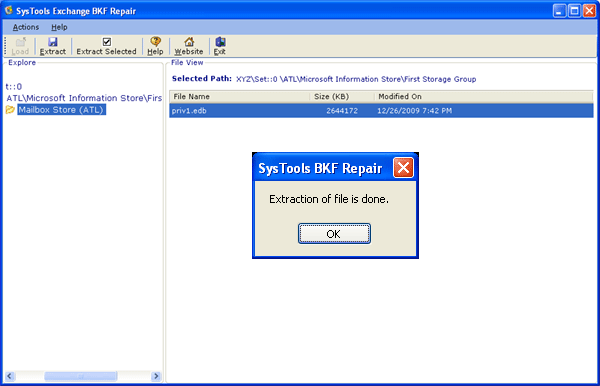Click the date 12/26/2009 7:42 PM
The height and width of the screenshot is (386, 600).
(414, 111)
